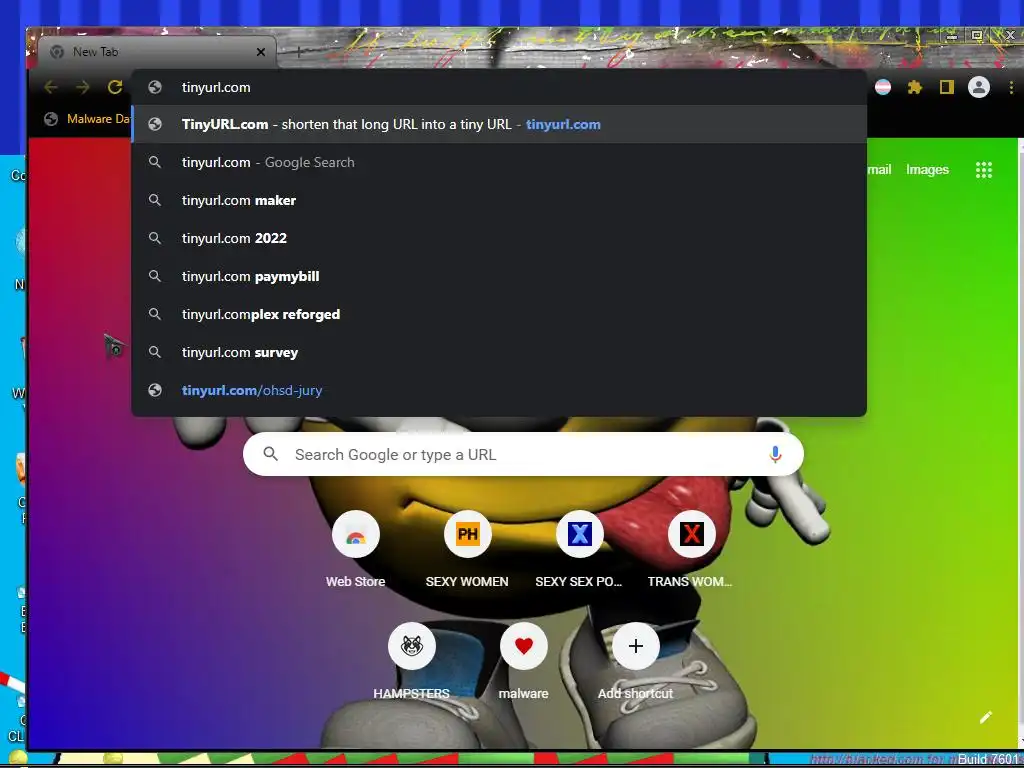Click the pink-blue striped extension icon
Viewport: 1024px width, 768px height.
[883, 87]
